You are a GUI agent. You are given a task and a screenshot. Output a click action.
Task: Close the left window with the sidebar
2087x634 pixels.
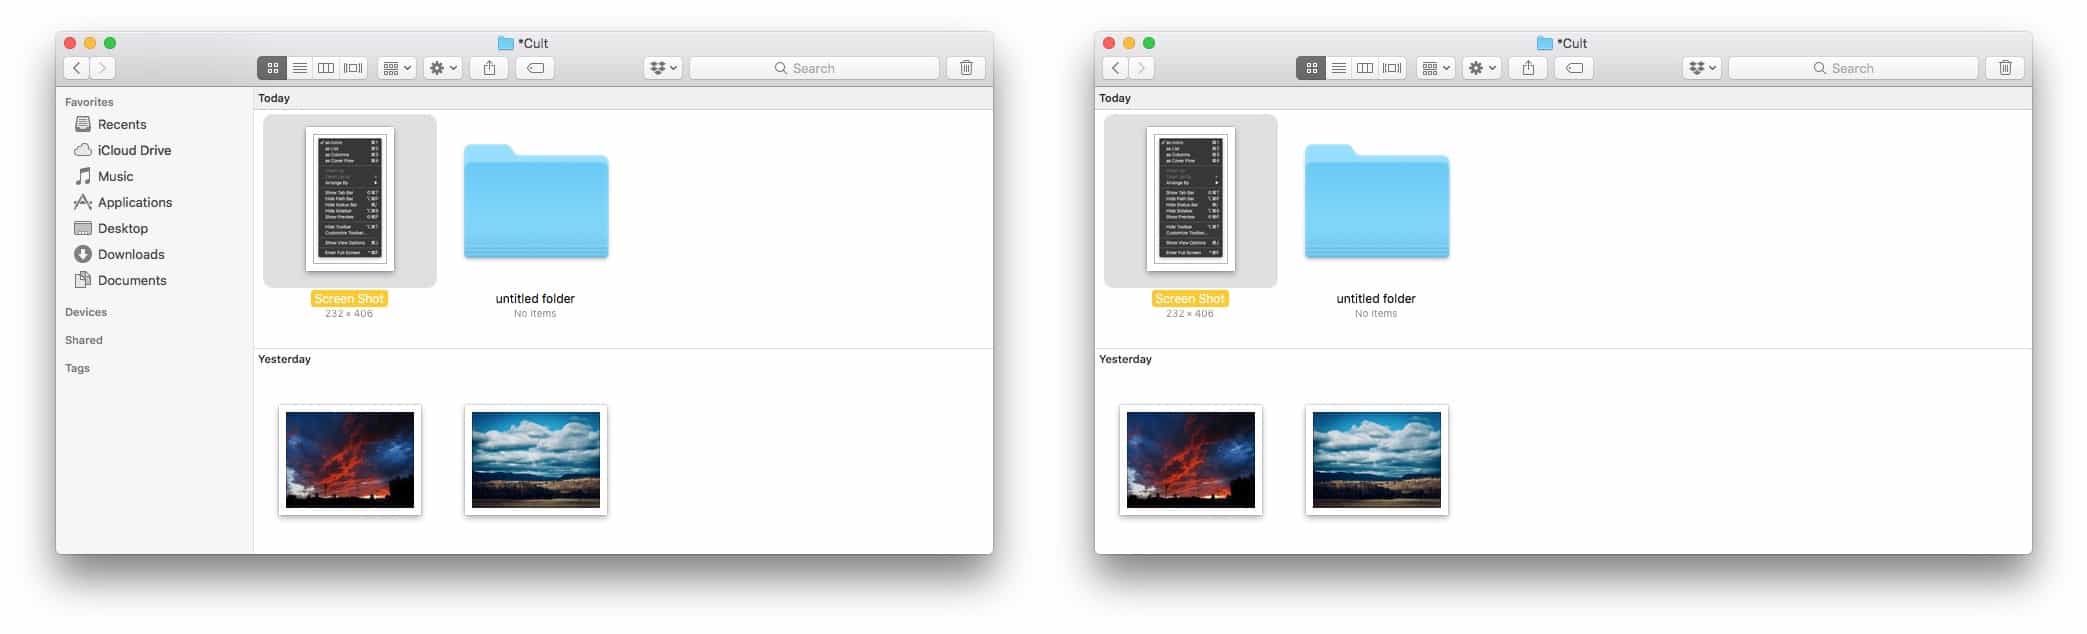[70, 43]
